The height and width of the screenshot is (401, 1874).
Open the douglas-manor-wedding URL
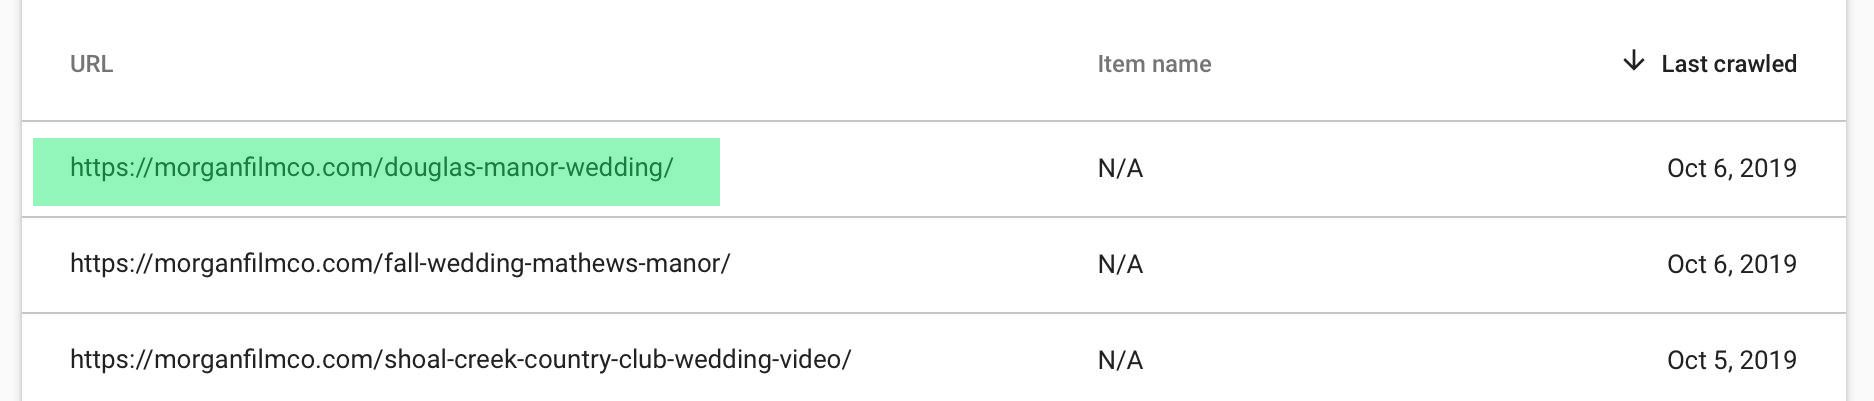coord(372,168)
